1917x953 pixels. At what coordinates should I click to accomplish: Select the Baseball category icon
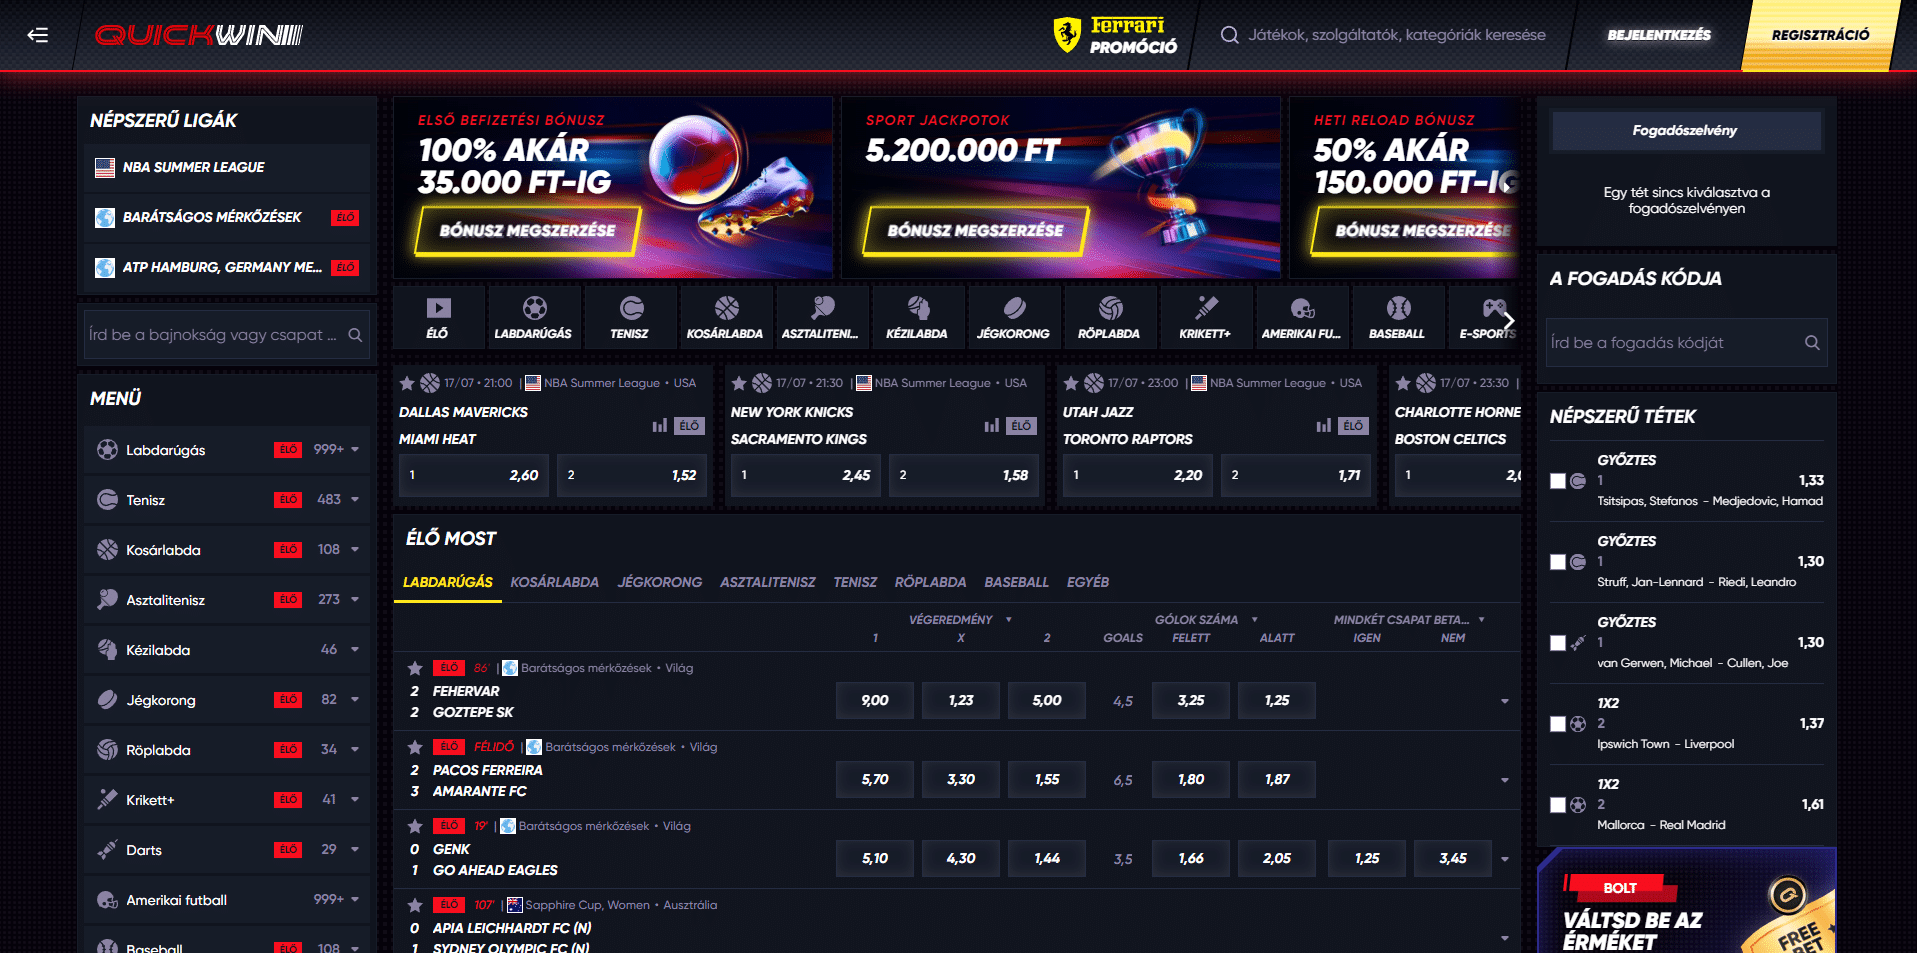tap(1398, 308)
